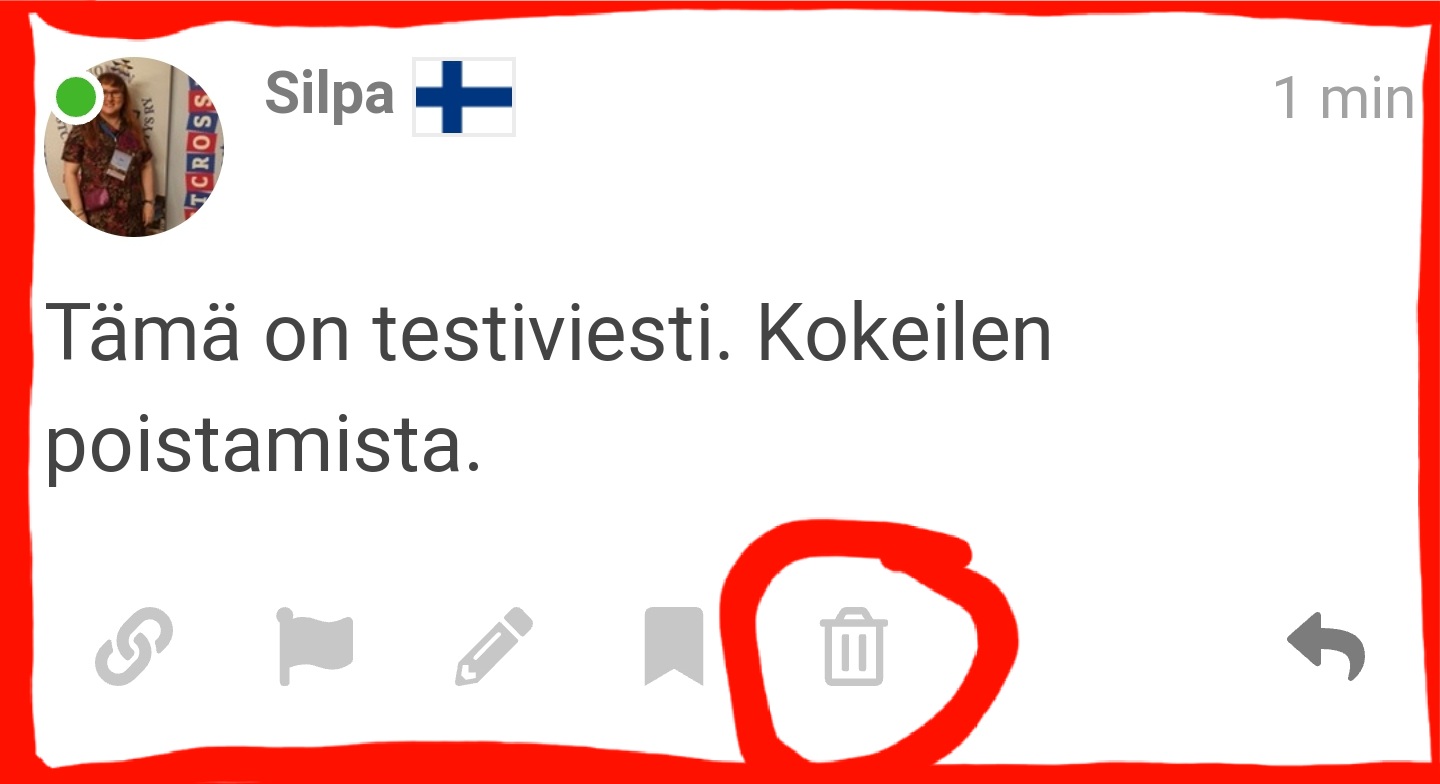Screen dimensions: 1440x784
Task: Open Silpa's profile picture
Action: tap(134, 147)
